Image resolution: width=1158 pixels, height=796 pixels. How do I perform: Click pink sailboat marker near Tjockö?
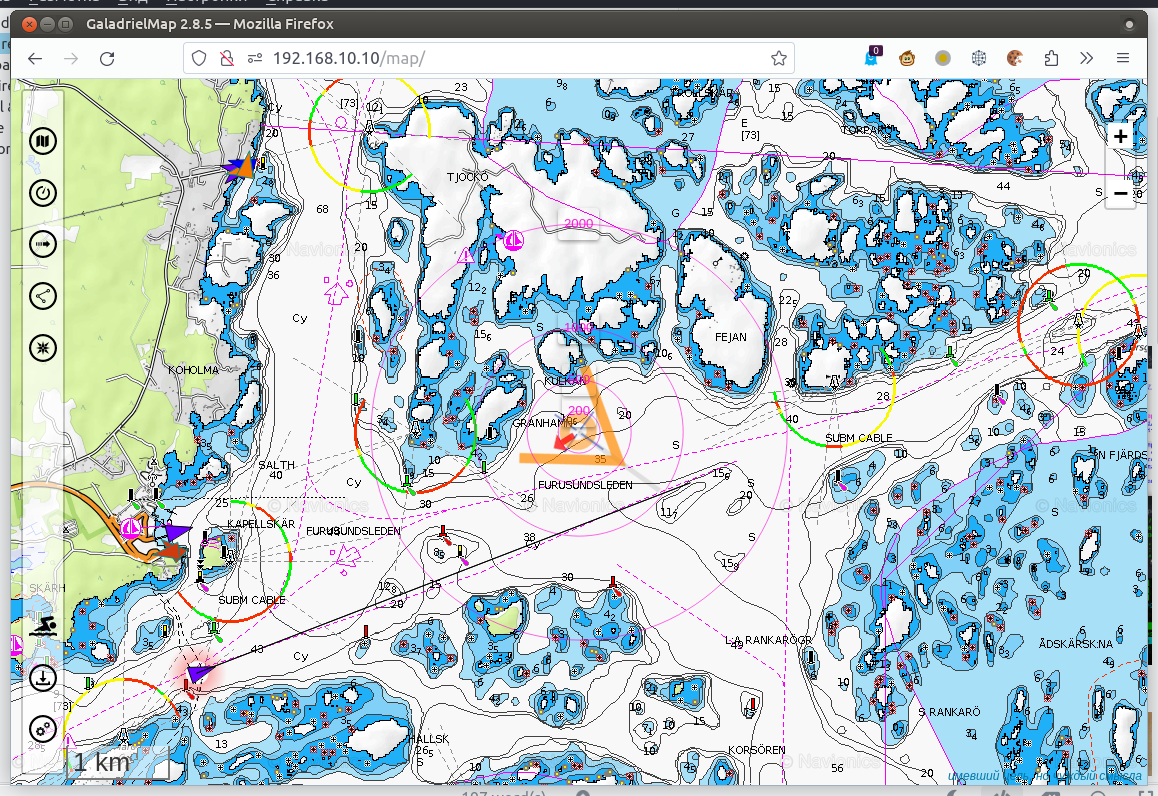pos(513,240)
